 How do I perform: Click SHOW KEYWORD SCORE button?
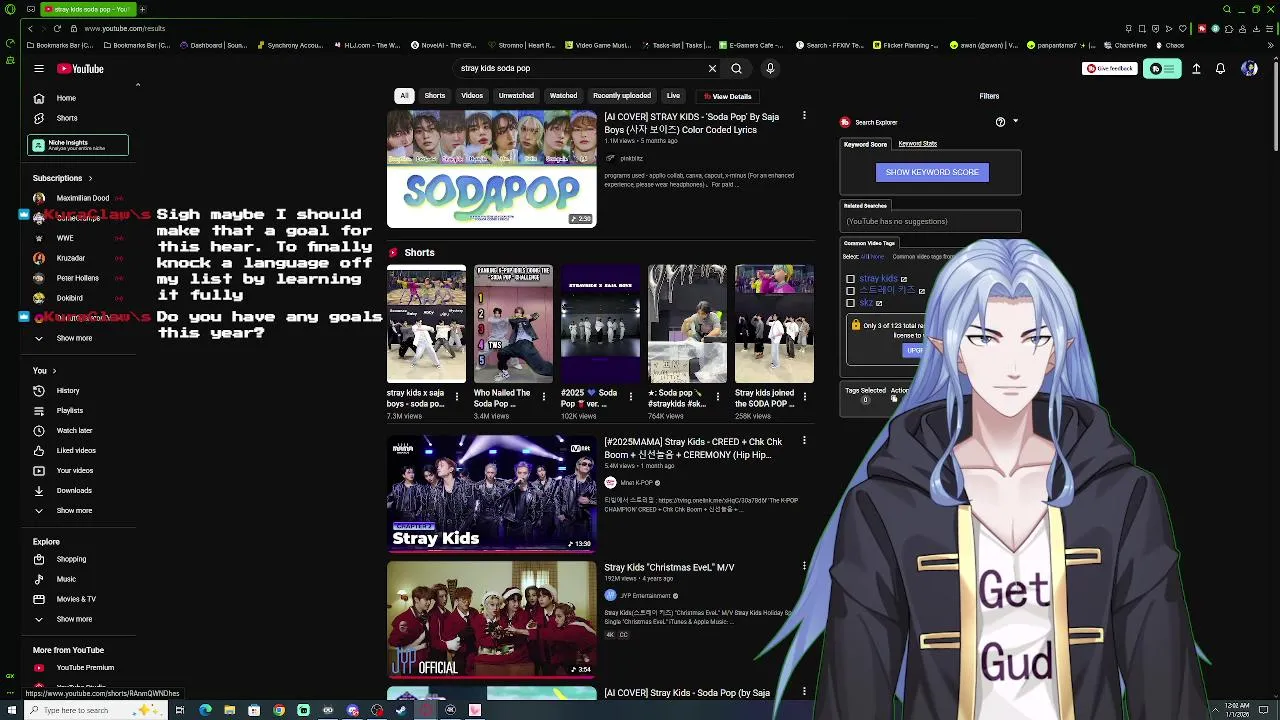click(x=932, y=172)
